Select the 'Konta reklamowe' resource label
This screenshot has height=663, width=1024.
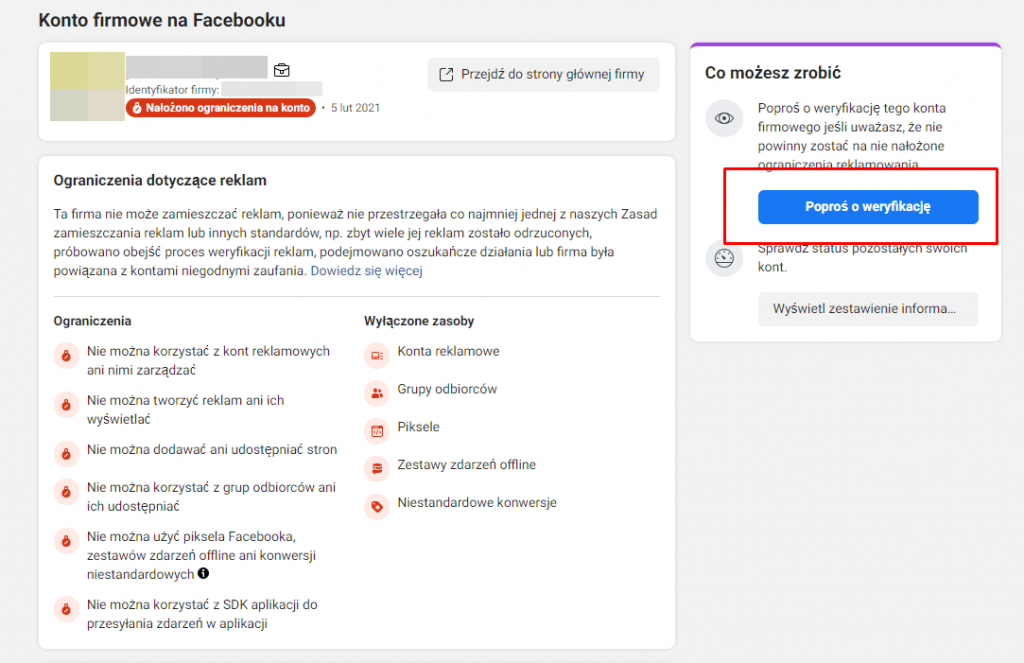[x=449, y=351]
